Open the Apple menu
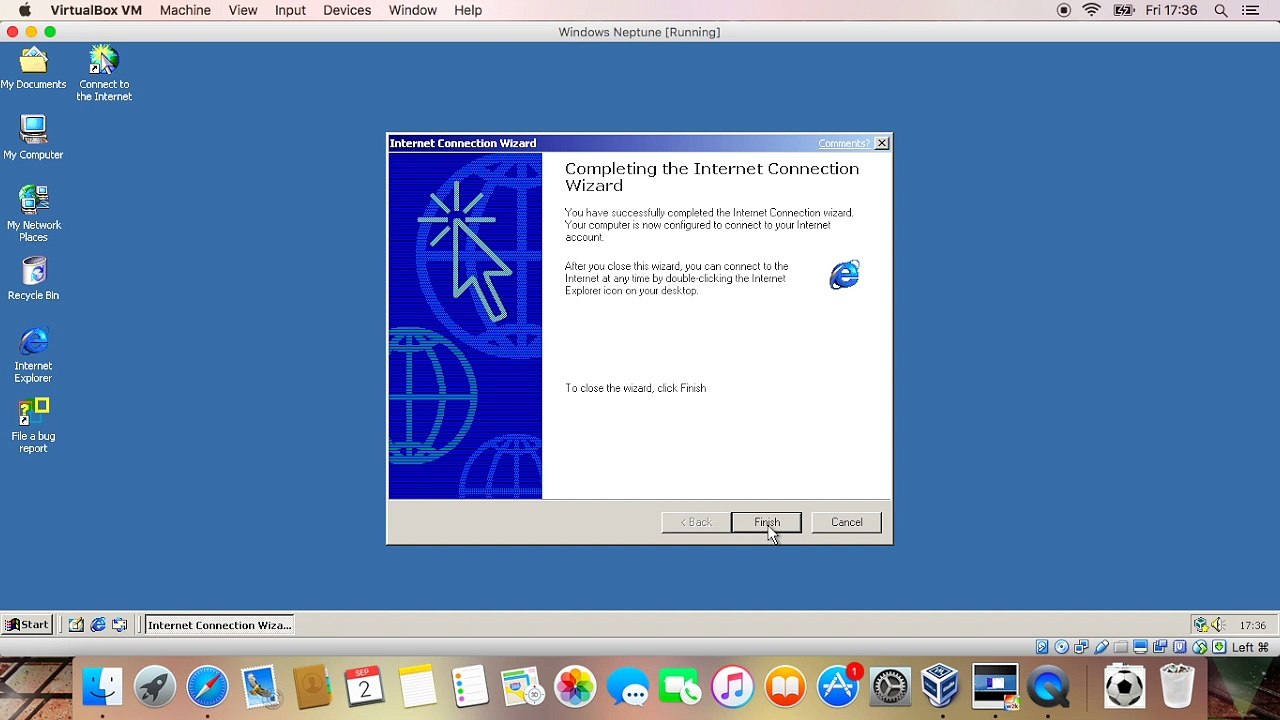 coord(24,10)
